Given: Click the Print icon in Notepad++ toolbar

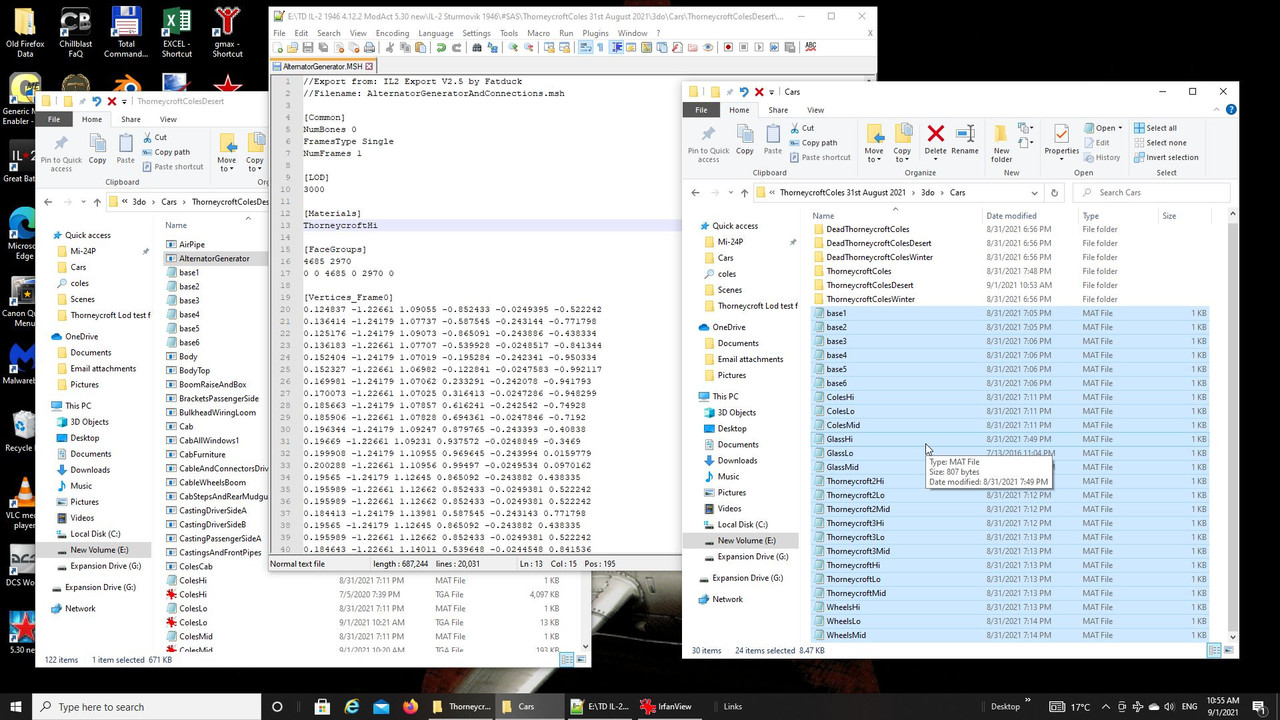Looking at the screenshot, I should click(369, 47).
